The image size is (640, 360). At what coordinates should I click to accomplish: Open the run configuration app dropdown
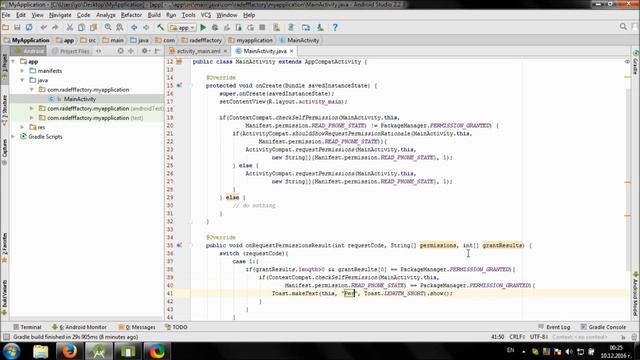point(182,27)
